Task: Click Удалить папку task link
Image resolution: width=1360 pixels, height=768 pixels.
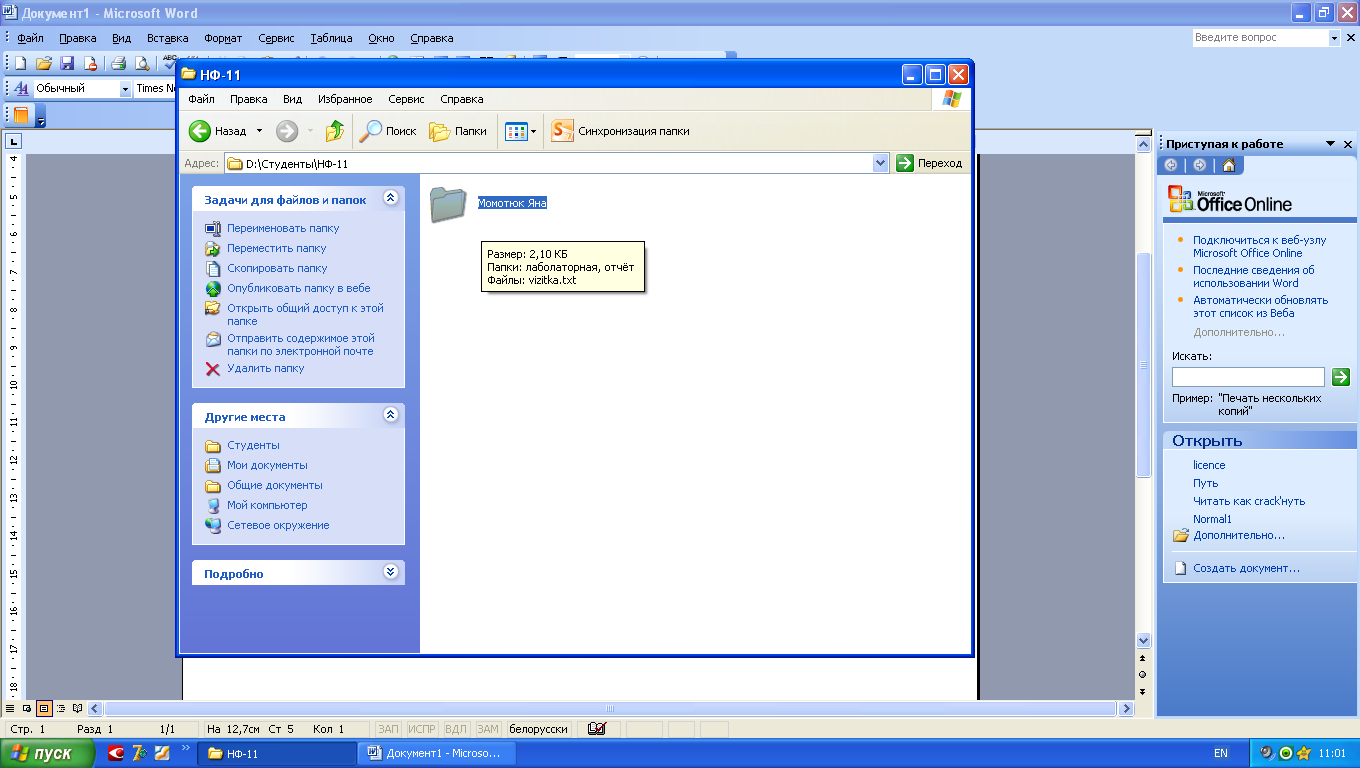Action: coord(265,368)
